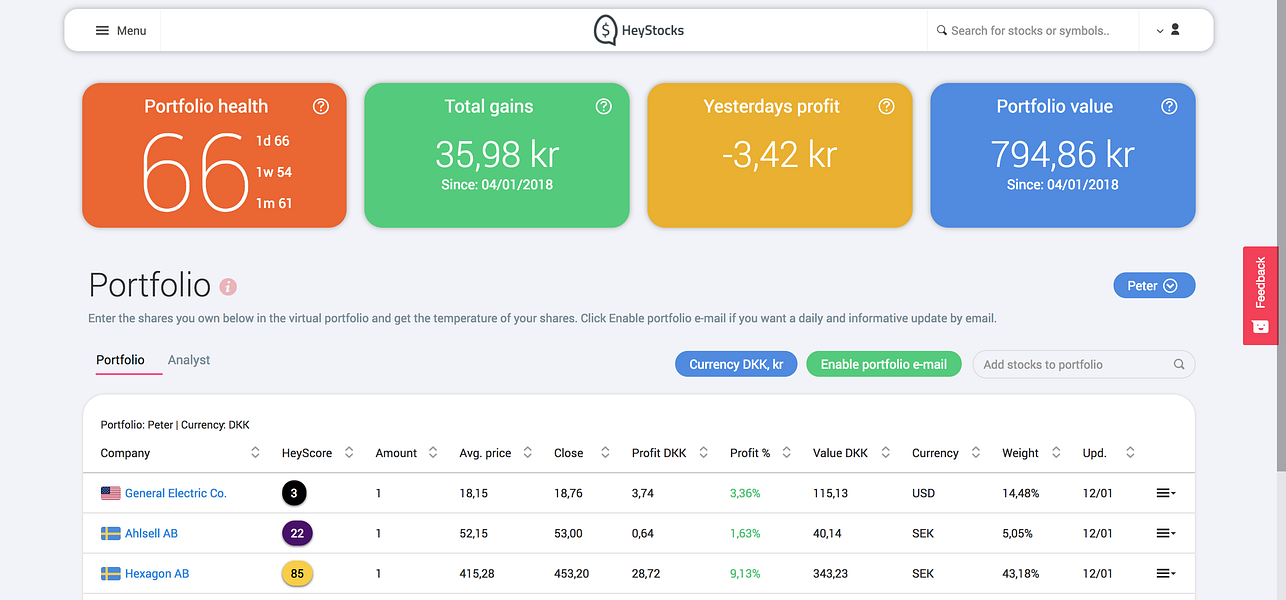Click the 1d 66 health score
The width and height of the screenshot is (1286, 600).
pos(273,141)
